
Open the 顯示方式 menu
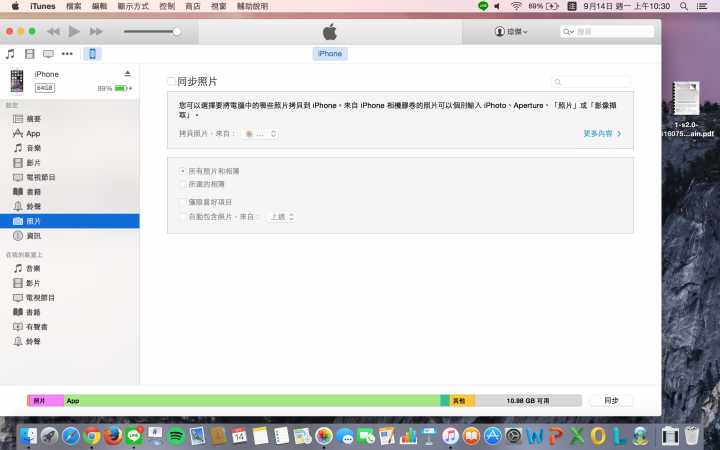coord(133,6)
